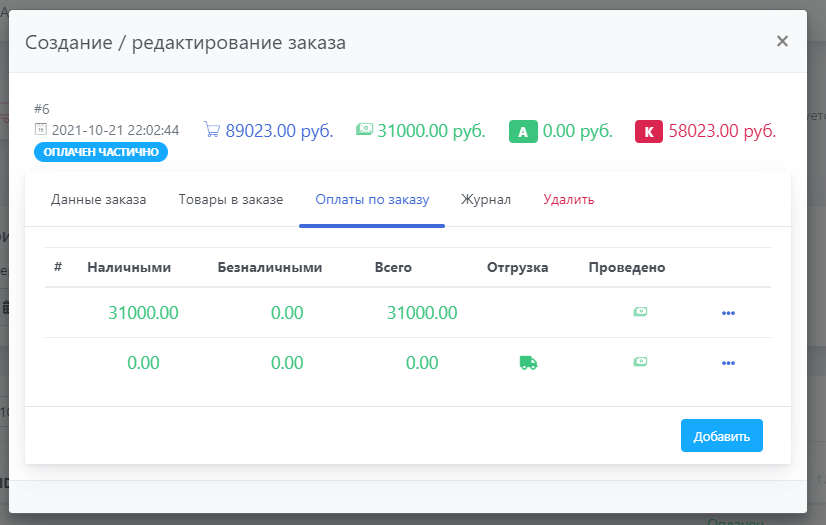The image size is (826, 525).
Task: Go to the Журнал tab
Action: pyautogui.click(x=486, y=199)
